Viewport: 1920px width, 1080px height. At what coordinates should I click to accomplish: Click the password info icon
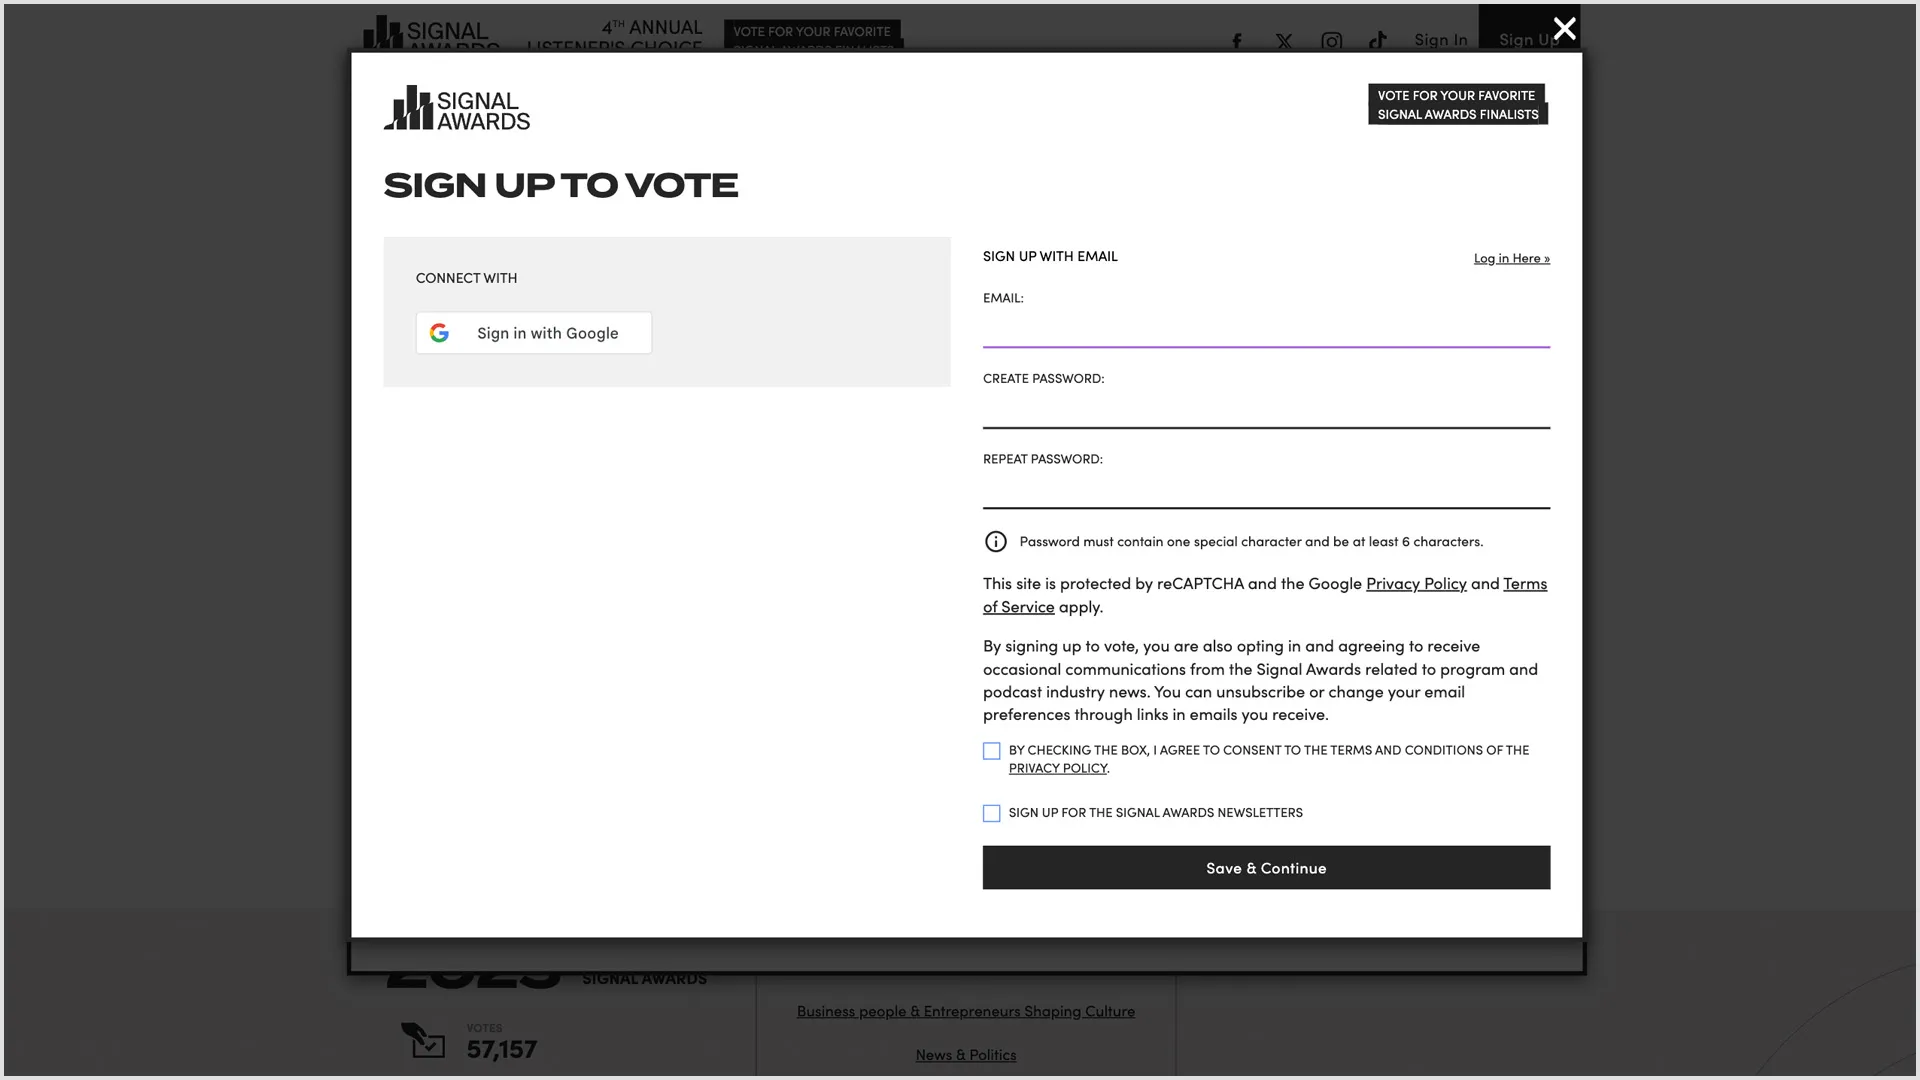996,542
